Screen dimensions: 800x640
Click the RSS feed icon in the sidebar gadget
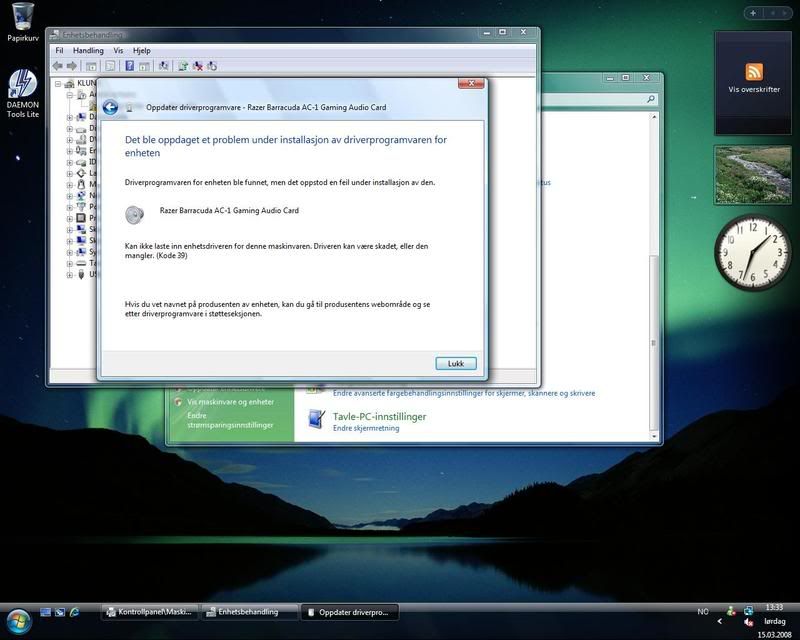click(754, 71)
